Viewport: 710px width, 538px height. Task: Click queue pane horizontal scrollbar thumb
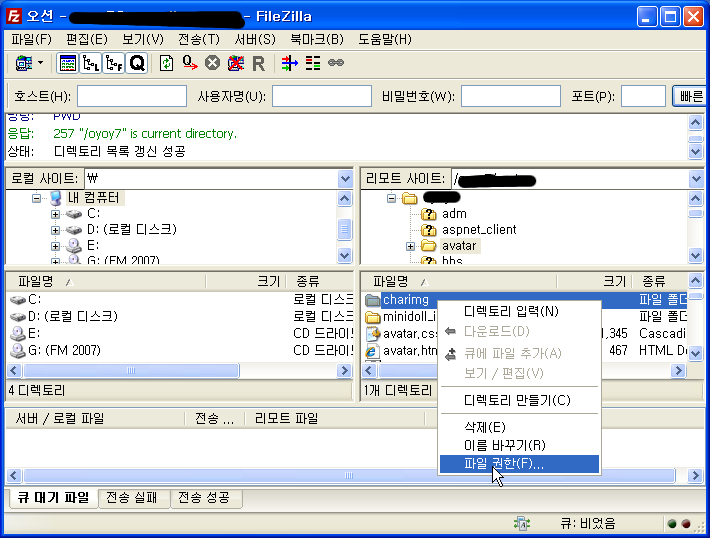tap(349, 476)
